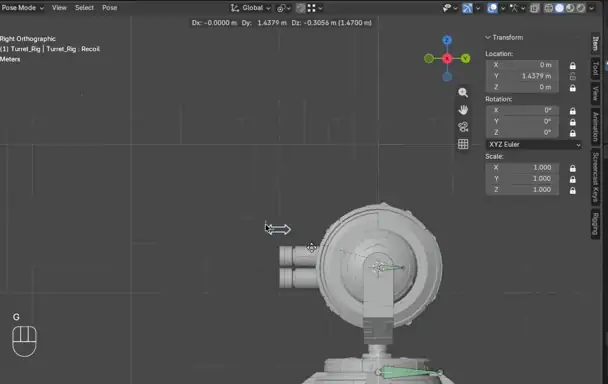Image resolution: width=608 pixels, height=384 pixels.
Task: Open the Pose menu
Action: click(109, 8)
